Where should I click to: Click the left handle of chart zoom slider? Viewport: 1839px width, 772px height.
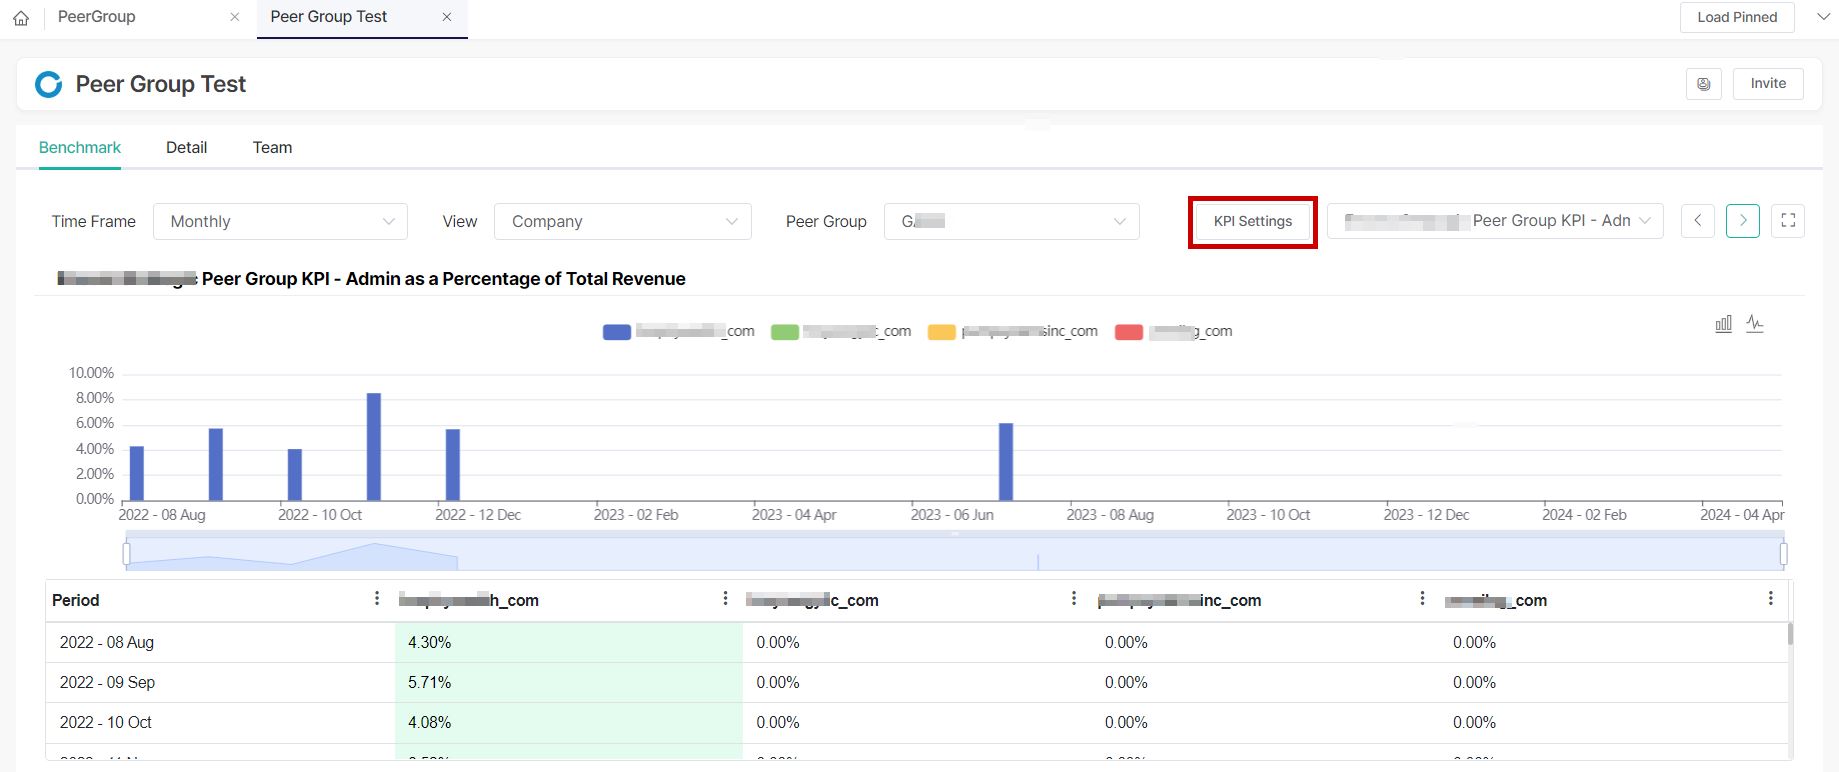pos(126,554)
